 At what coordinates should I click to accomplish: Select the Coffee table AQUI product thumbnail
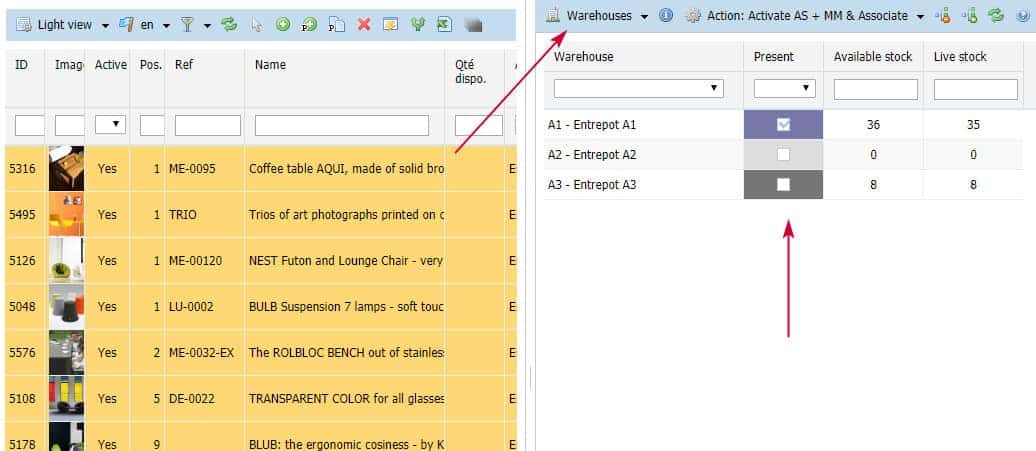click(66, 169)
